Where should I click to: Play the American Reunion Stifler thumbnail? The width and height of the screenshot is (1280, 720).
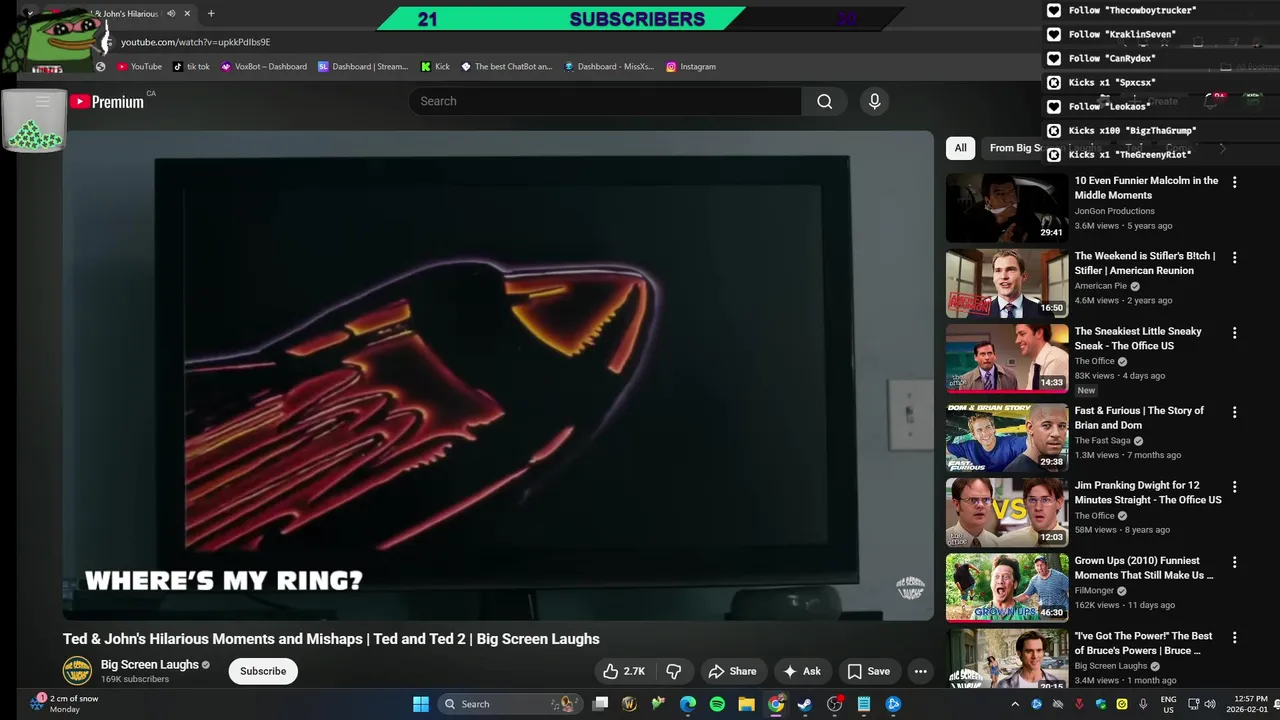1007,283
